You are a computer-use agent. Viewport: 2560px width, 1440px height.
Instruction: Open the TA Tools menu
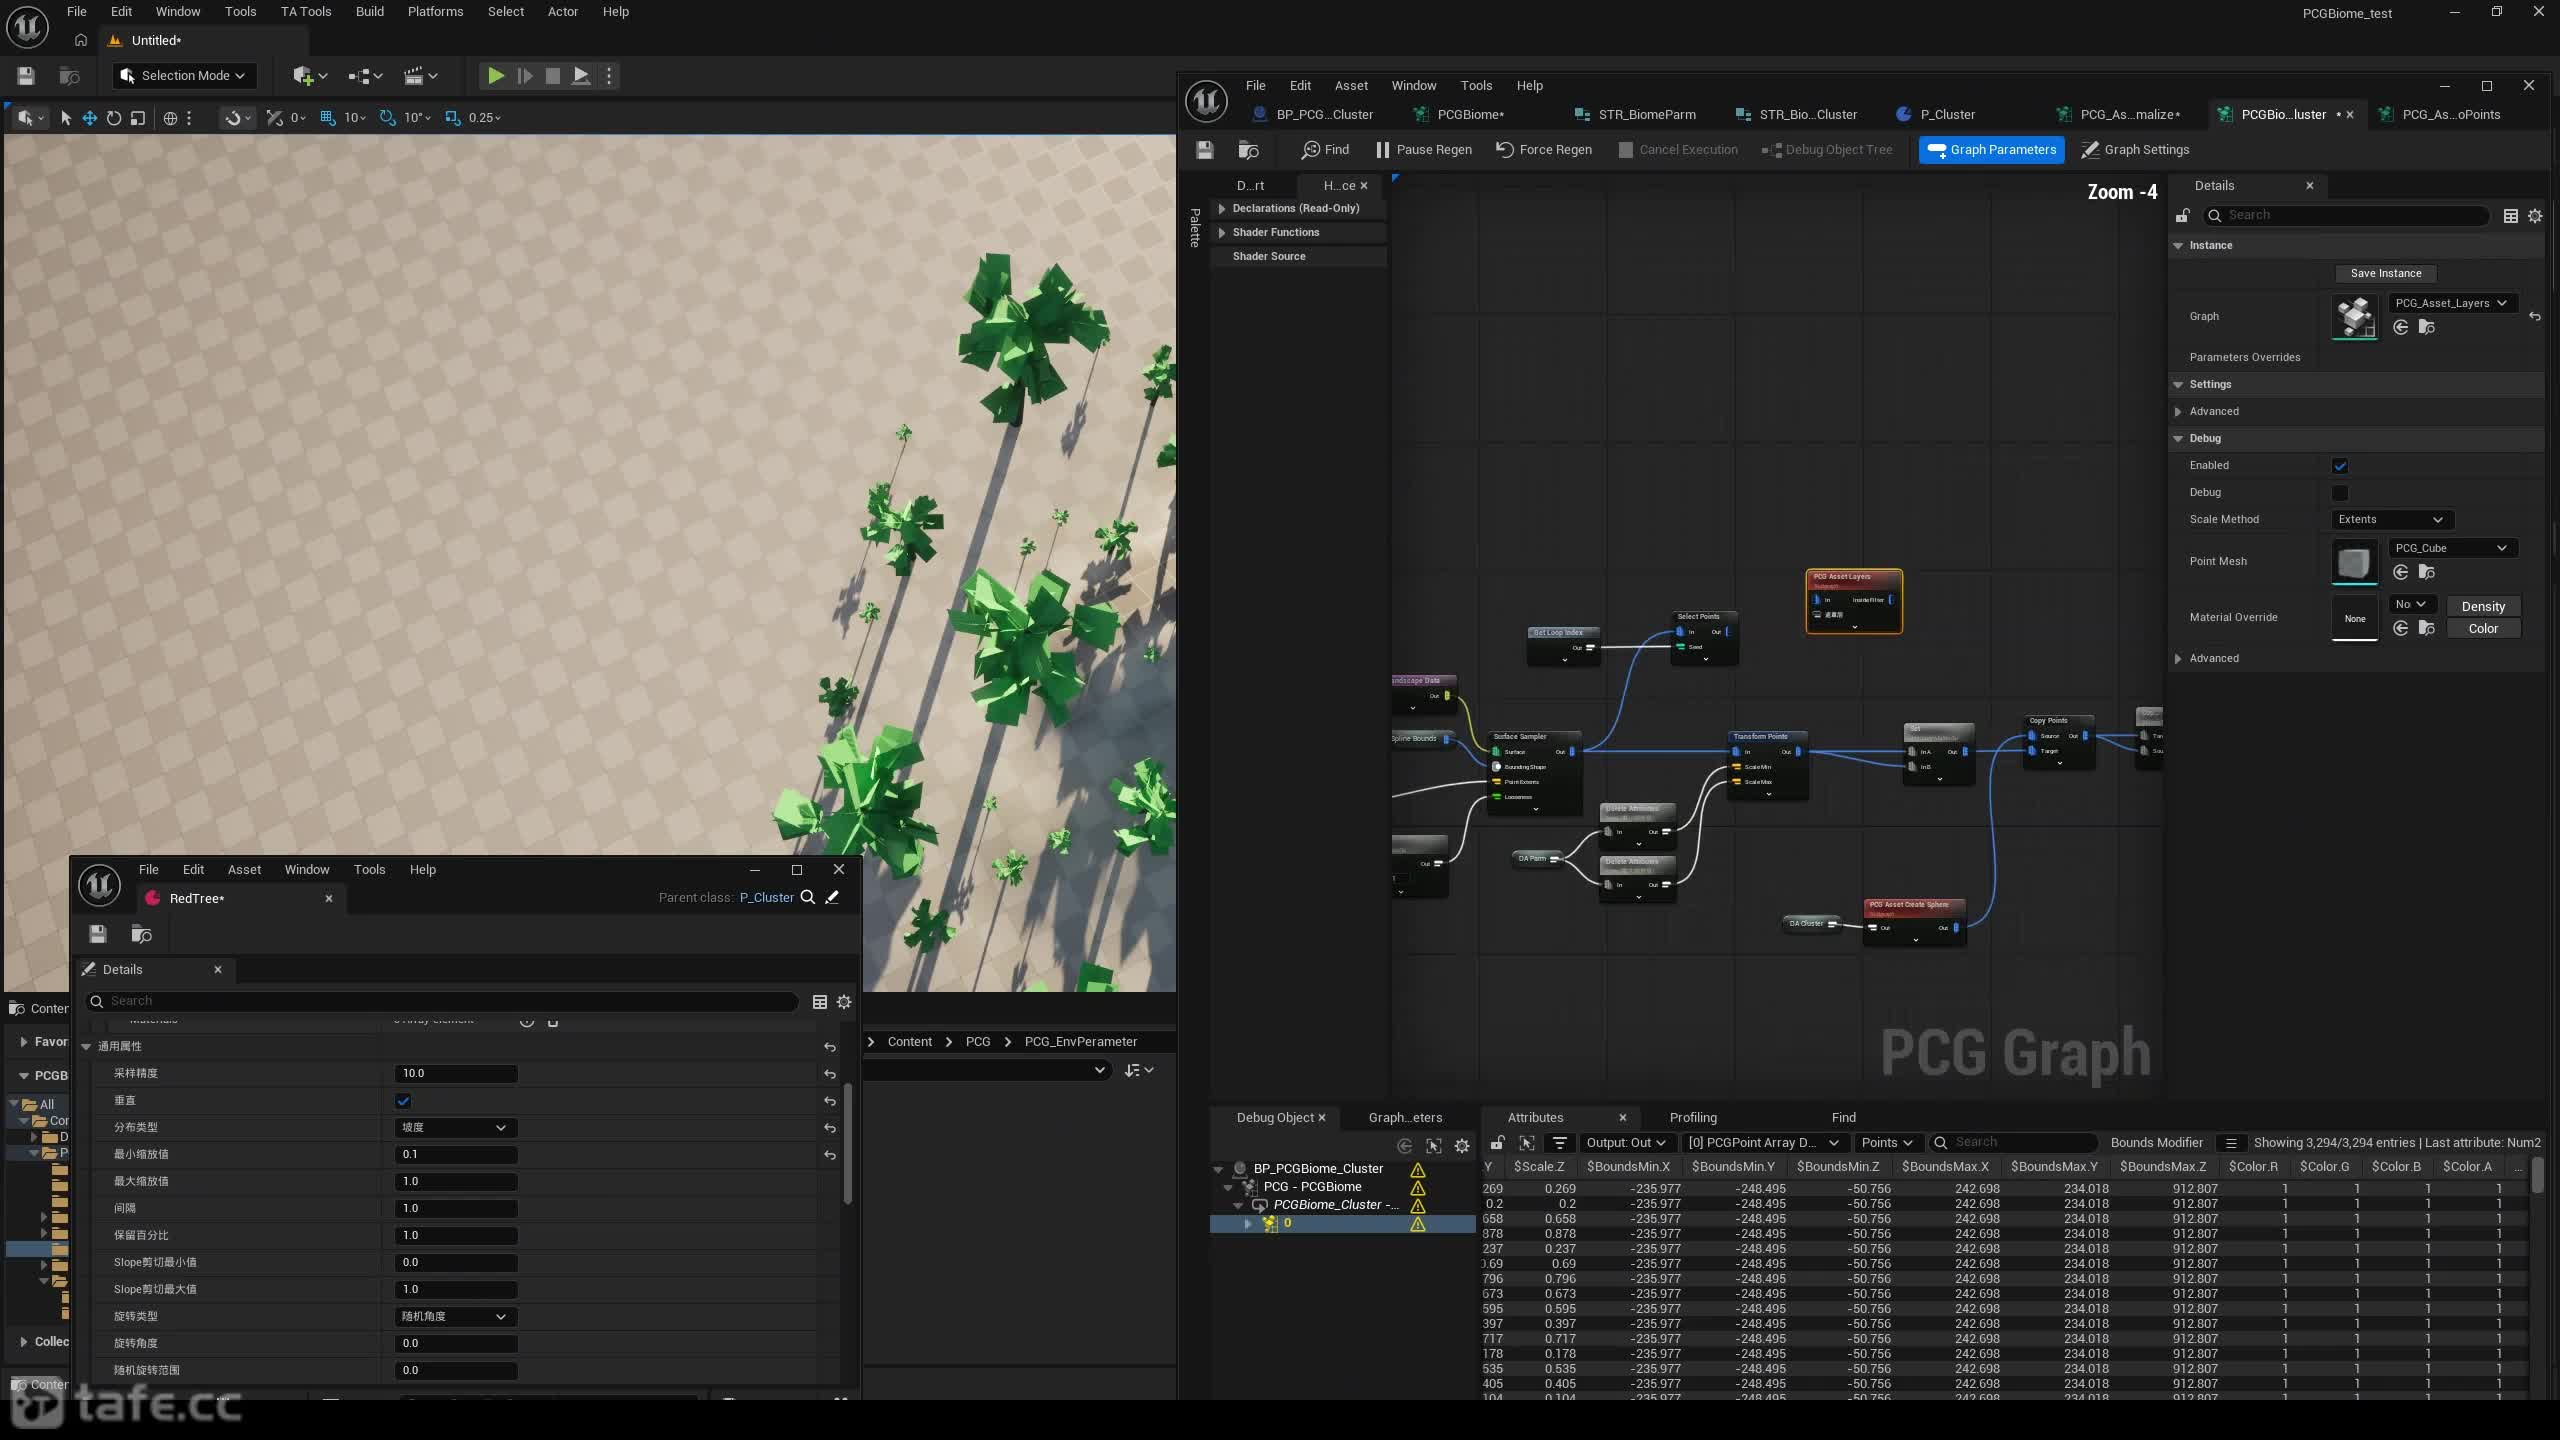[x=305, y=12]
